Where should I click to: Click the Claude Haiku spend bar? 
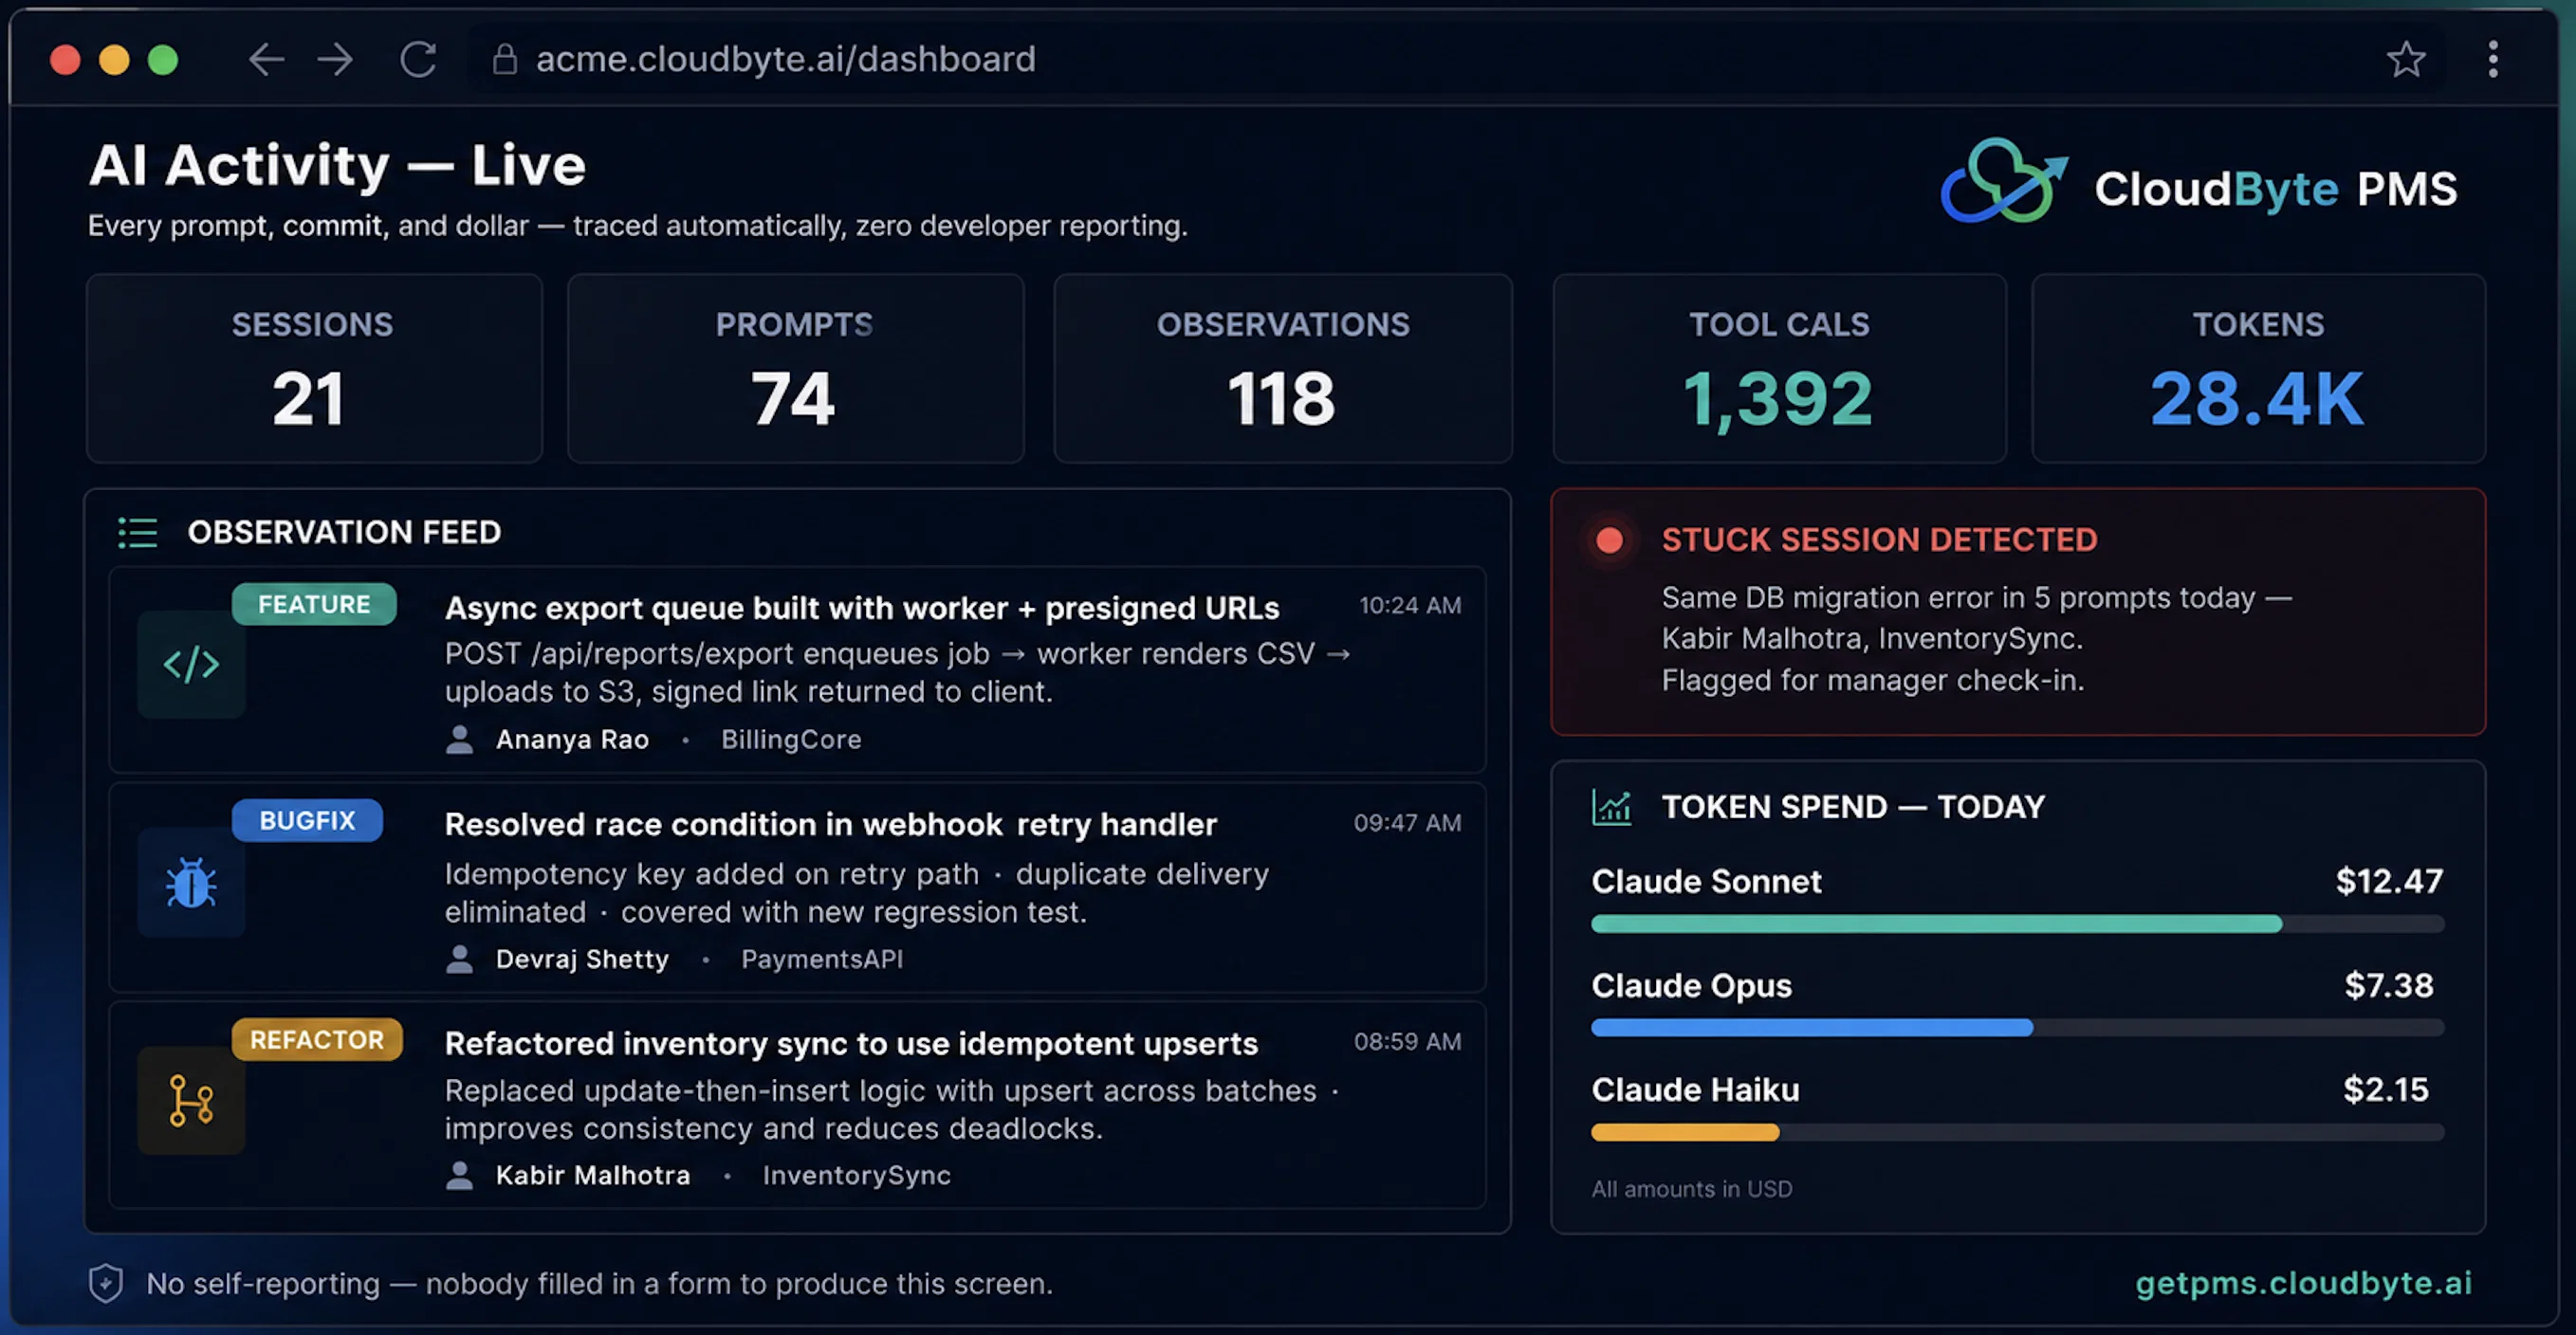(x=2017, y=1132)
